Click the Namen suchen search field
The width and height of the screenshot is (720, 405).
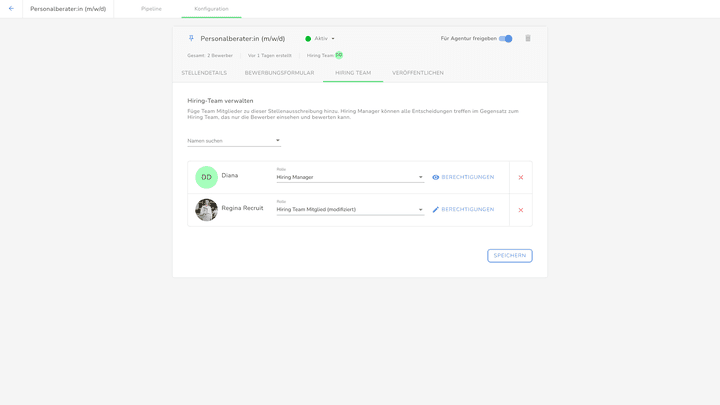[x=230, y=141]
